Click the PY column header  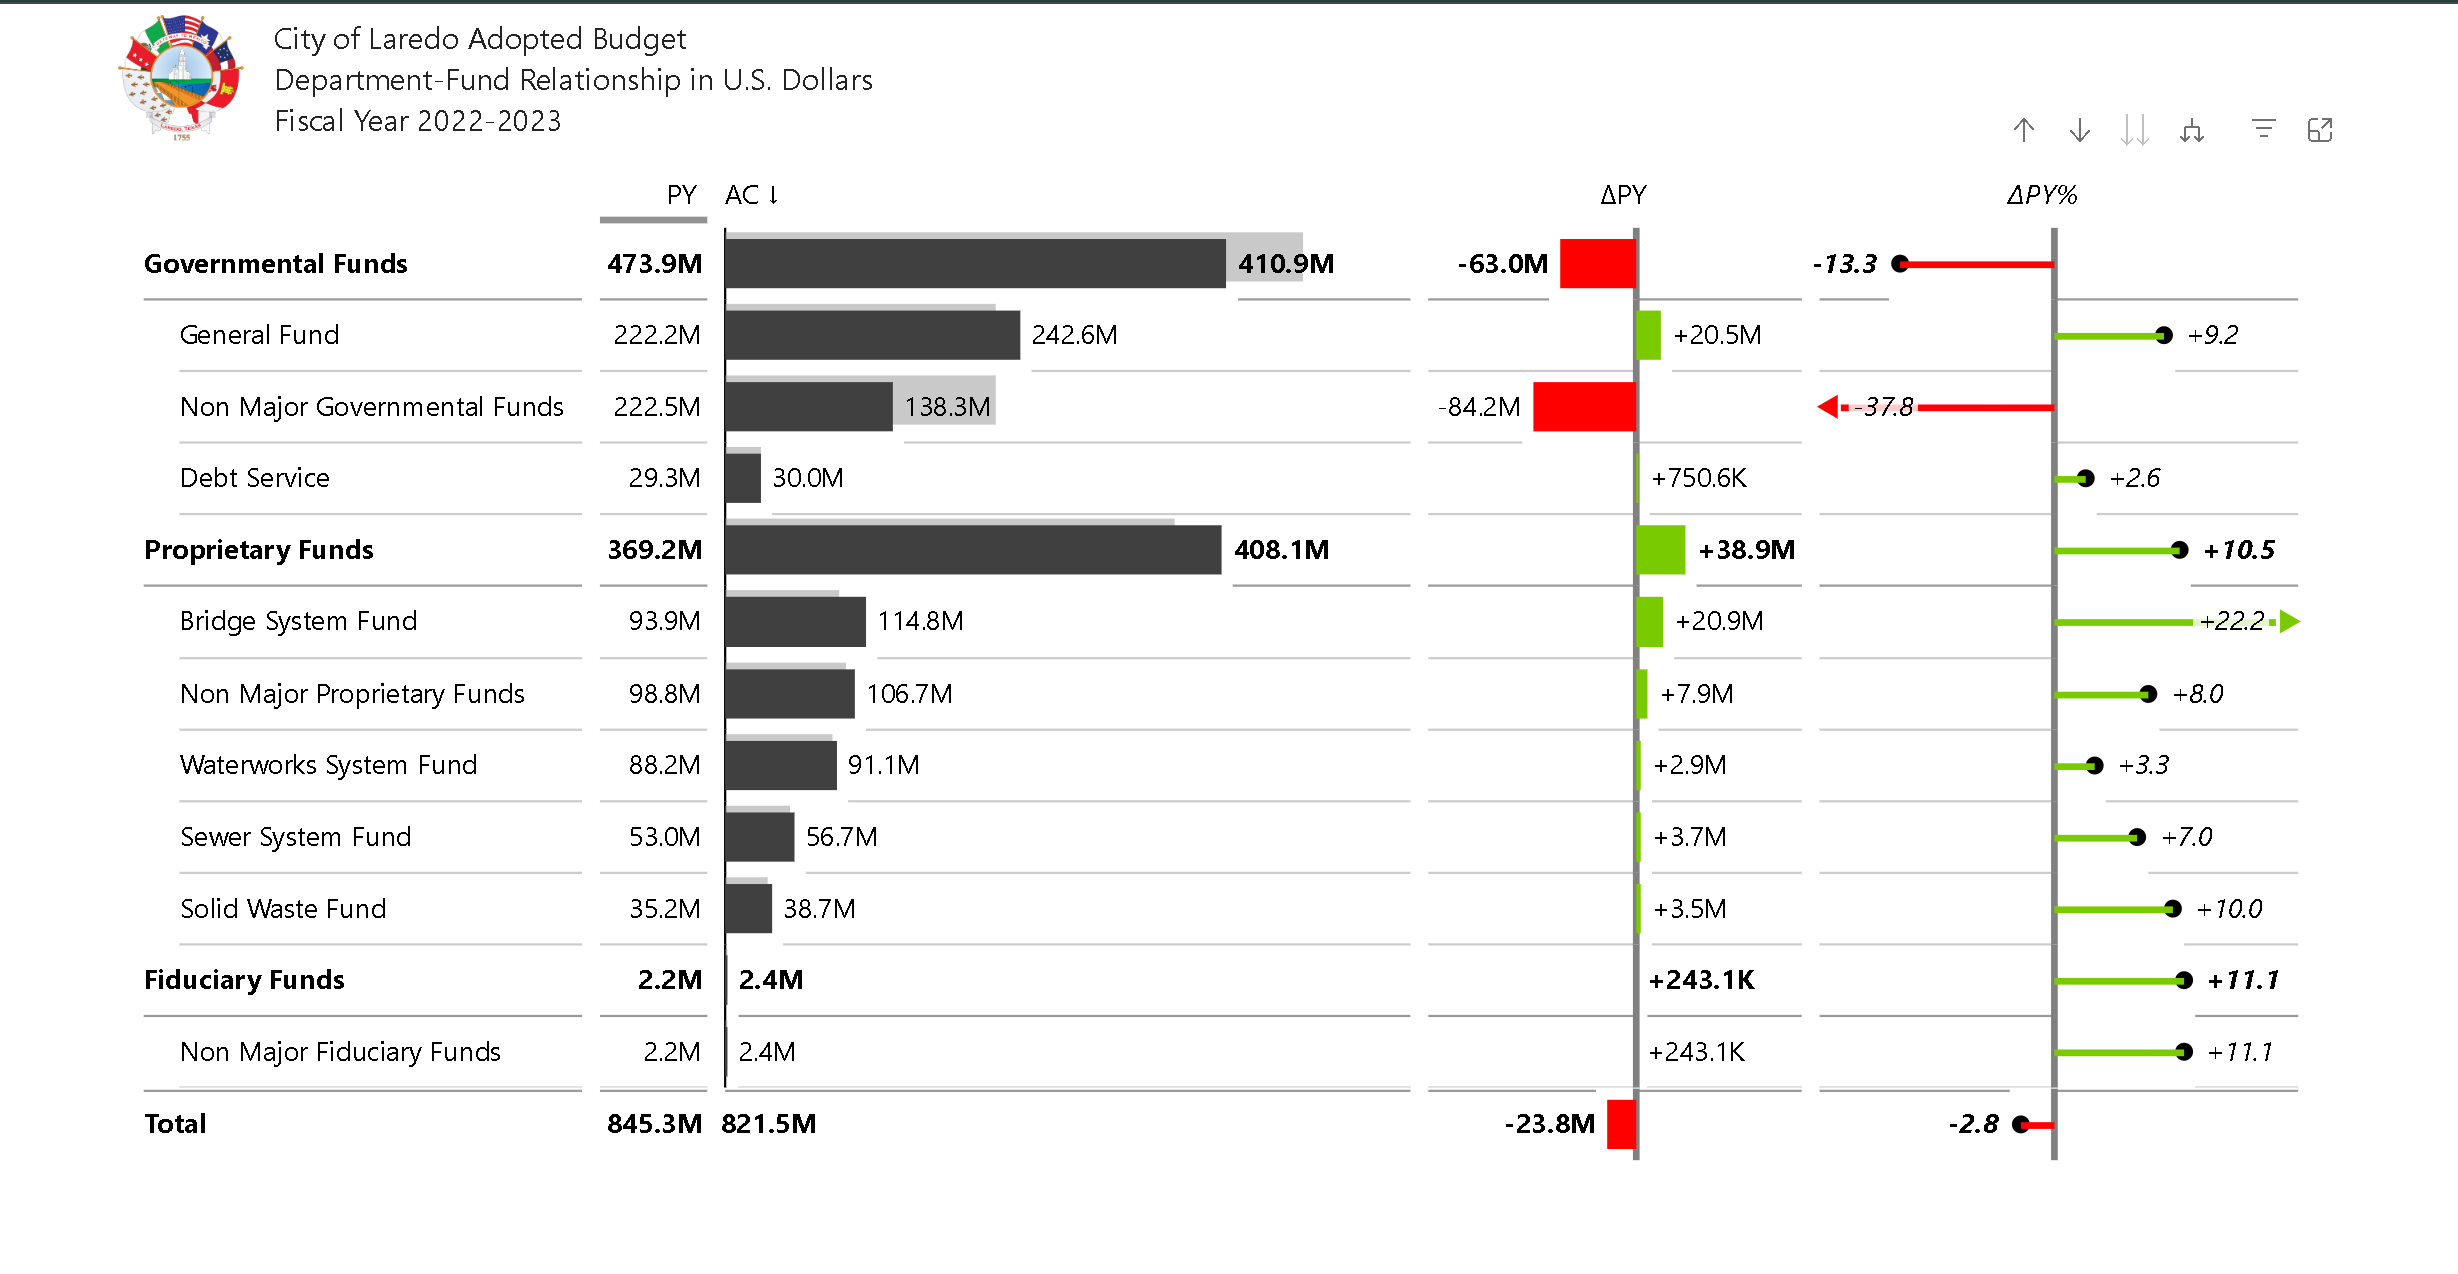coord(681,194)
